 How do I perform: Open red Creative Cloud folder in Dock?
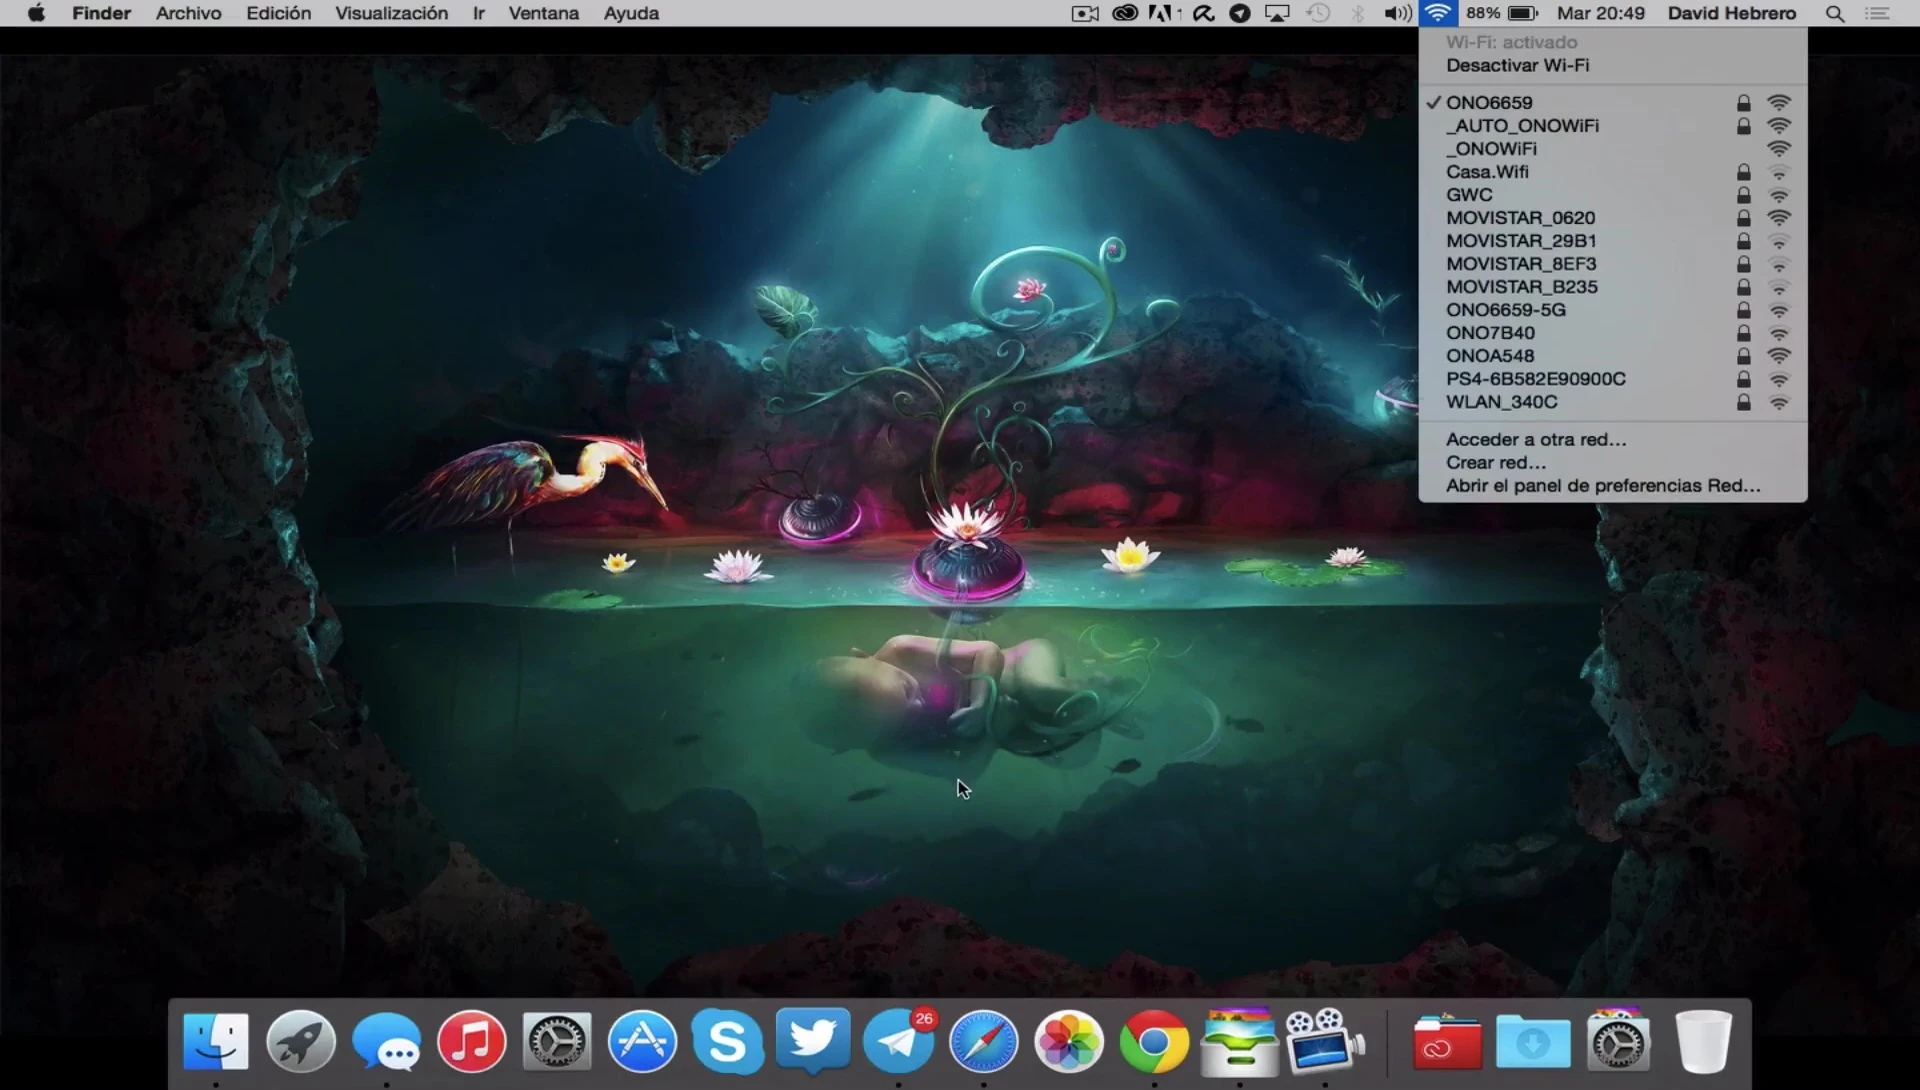(1447, 1041)
